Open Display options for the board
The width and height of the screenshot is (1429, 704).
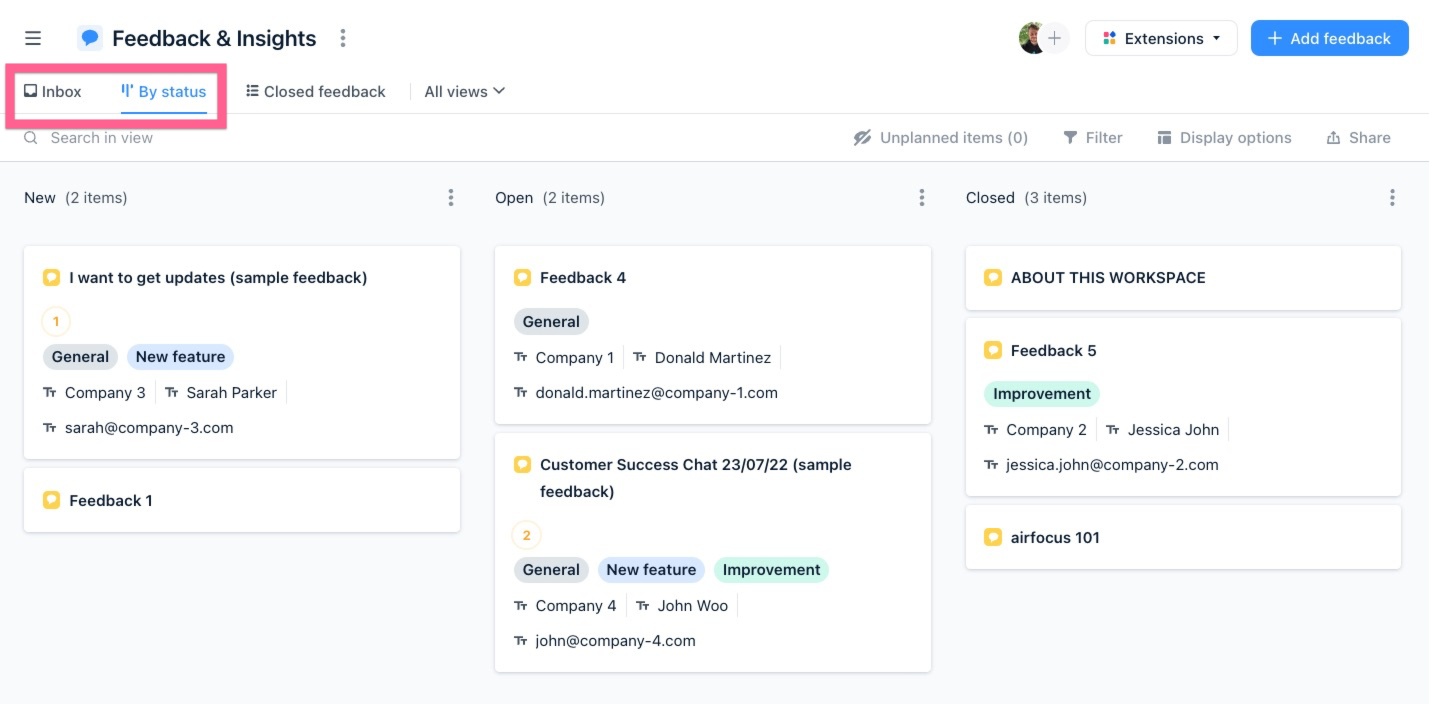pos(1224,137)
